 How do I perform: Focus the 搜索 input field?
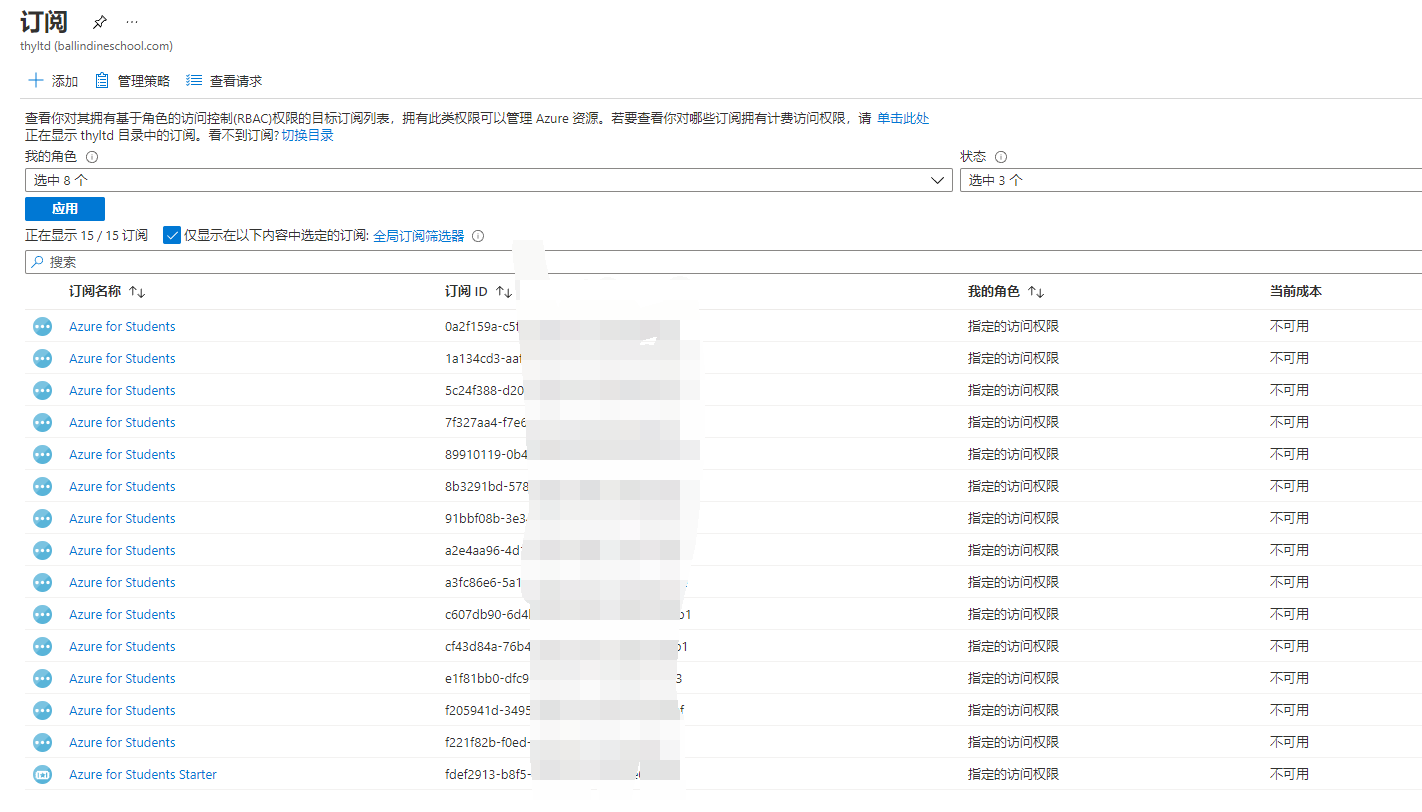723,262
